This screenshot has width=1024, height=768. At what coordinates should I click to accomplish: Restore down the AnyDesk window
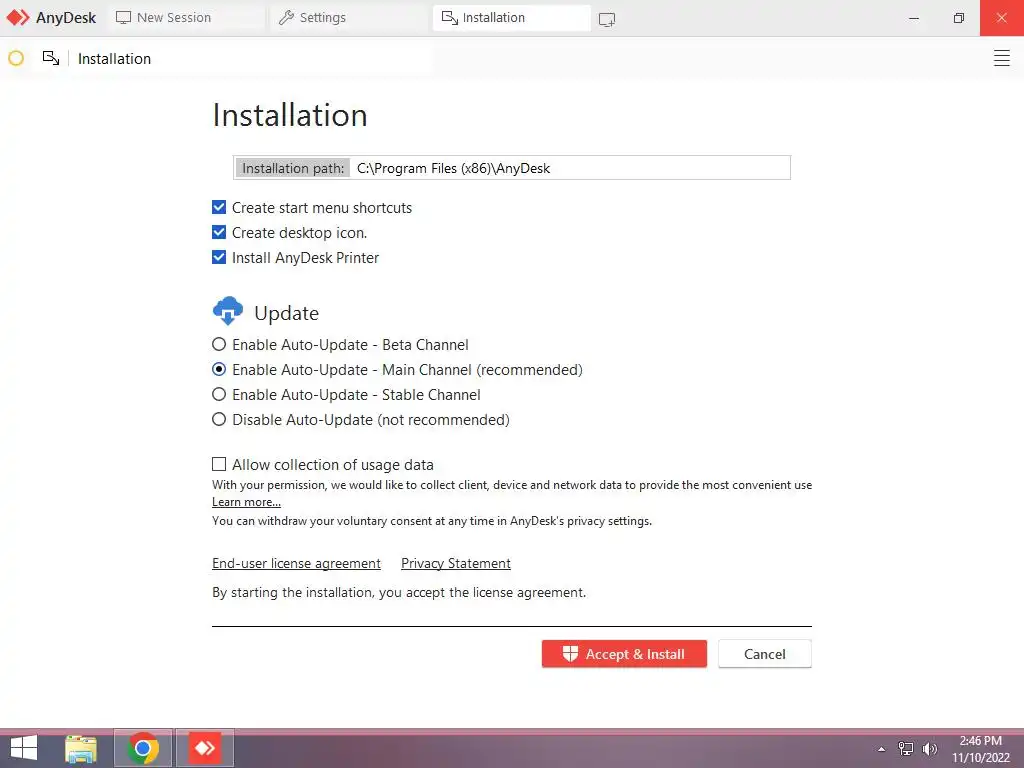(x=958, y=18)
